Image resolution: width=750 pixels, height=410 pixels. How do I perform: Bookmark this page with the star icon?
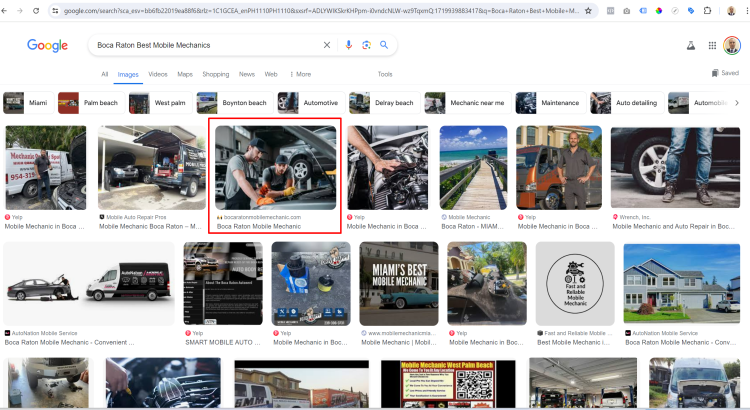(588, 11)
